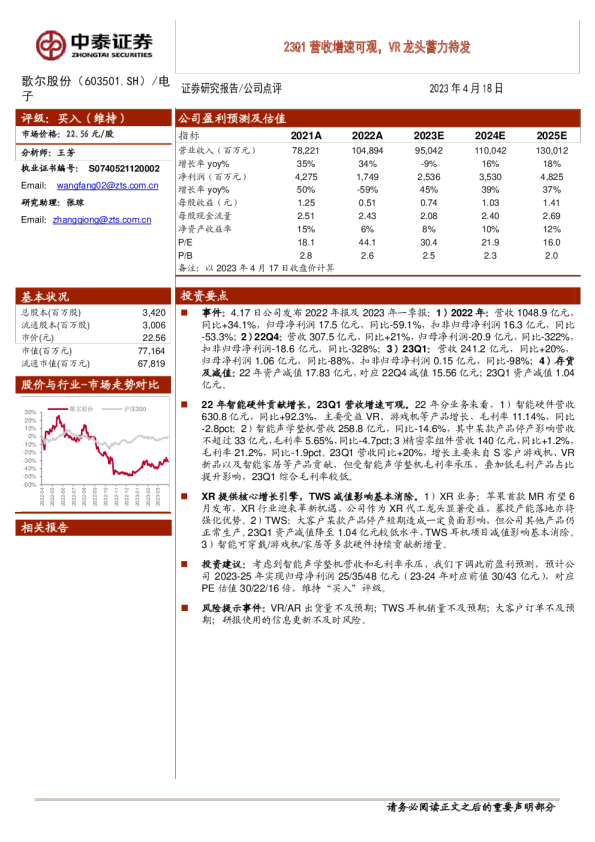The height and width of the screenshot is (842, 595).
Task: Click total shares value 3,420
Action: pos(154,313)
